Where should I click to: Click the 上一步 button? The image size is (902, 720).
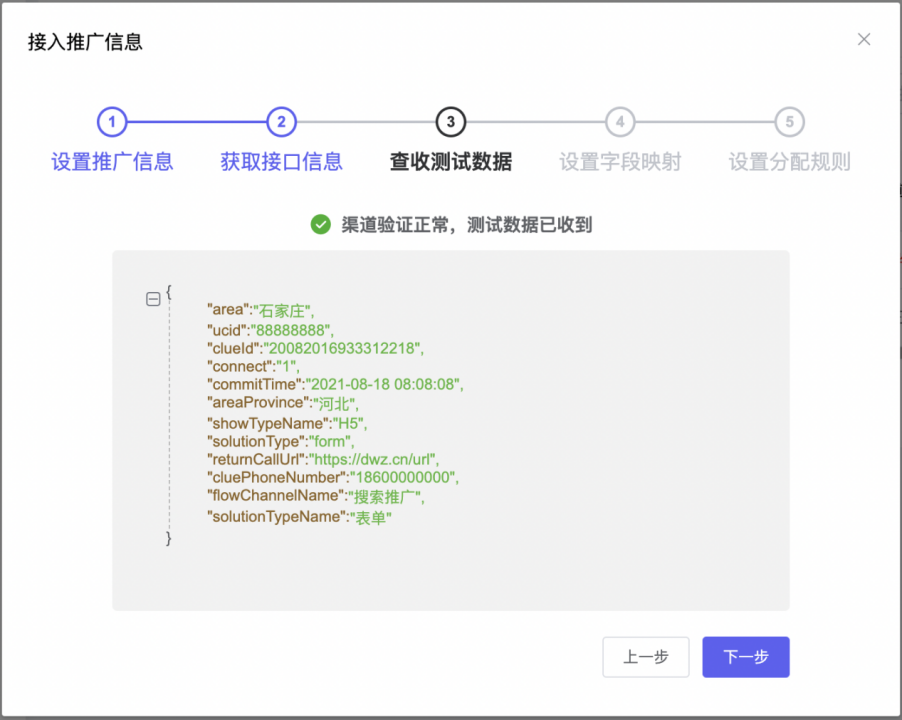coord(645,657)
